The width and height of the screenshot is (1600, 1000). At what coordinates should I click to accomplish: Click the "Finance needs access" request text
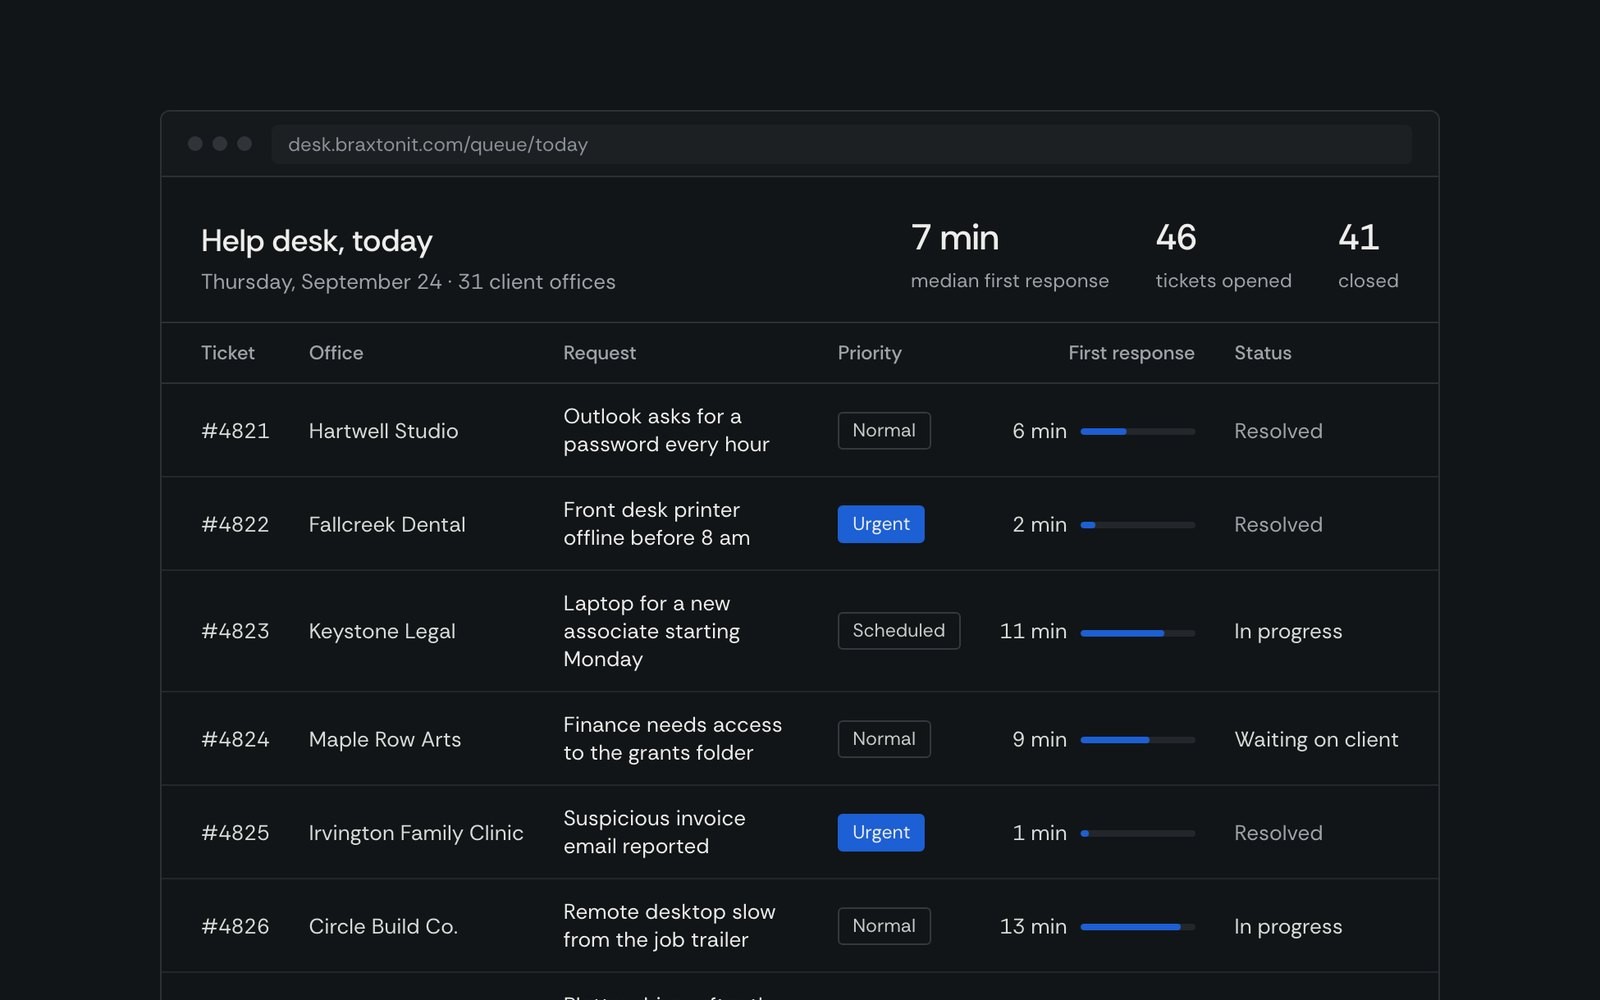point(672,739)
